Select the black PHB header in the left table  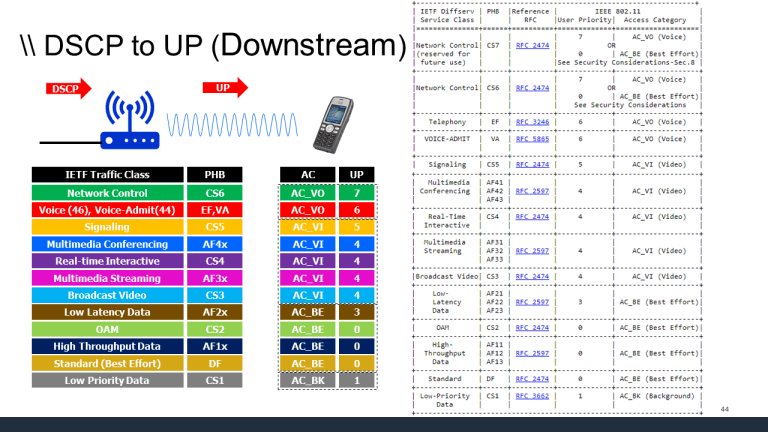pyautogui.click(x=215, y=175)
